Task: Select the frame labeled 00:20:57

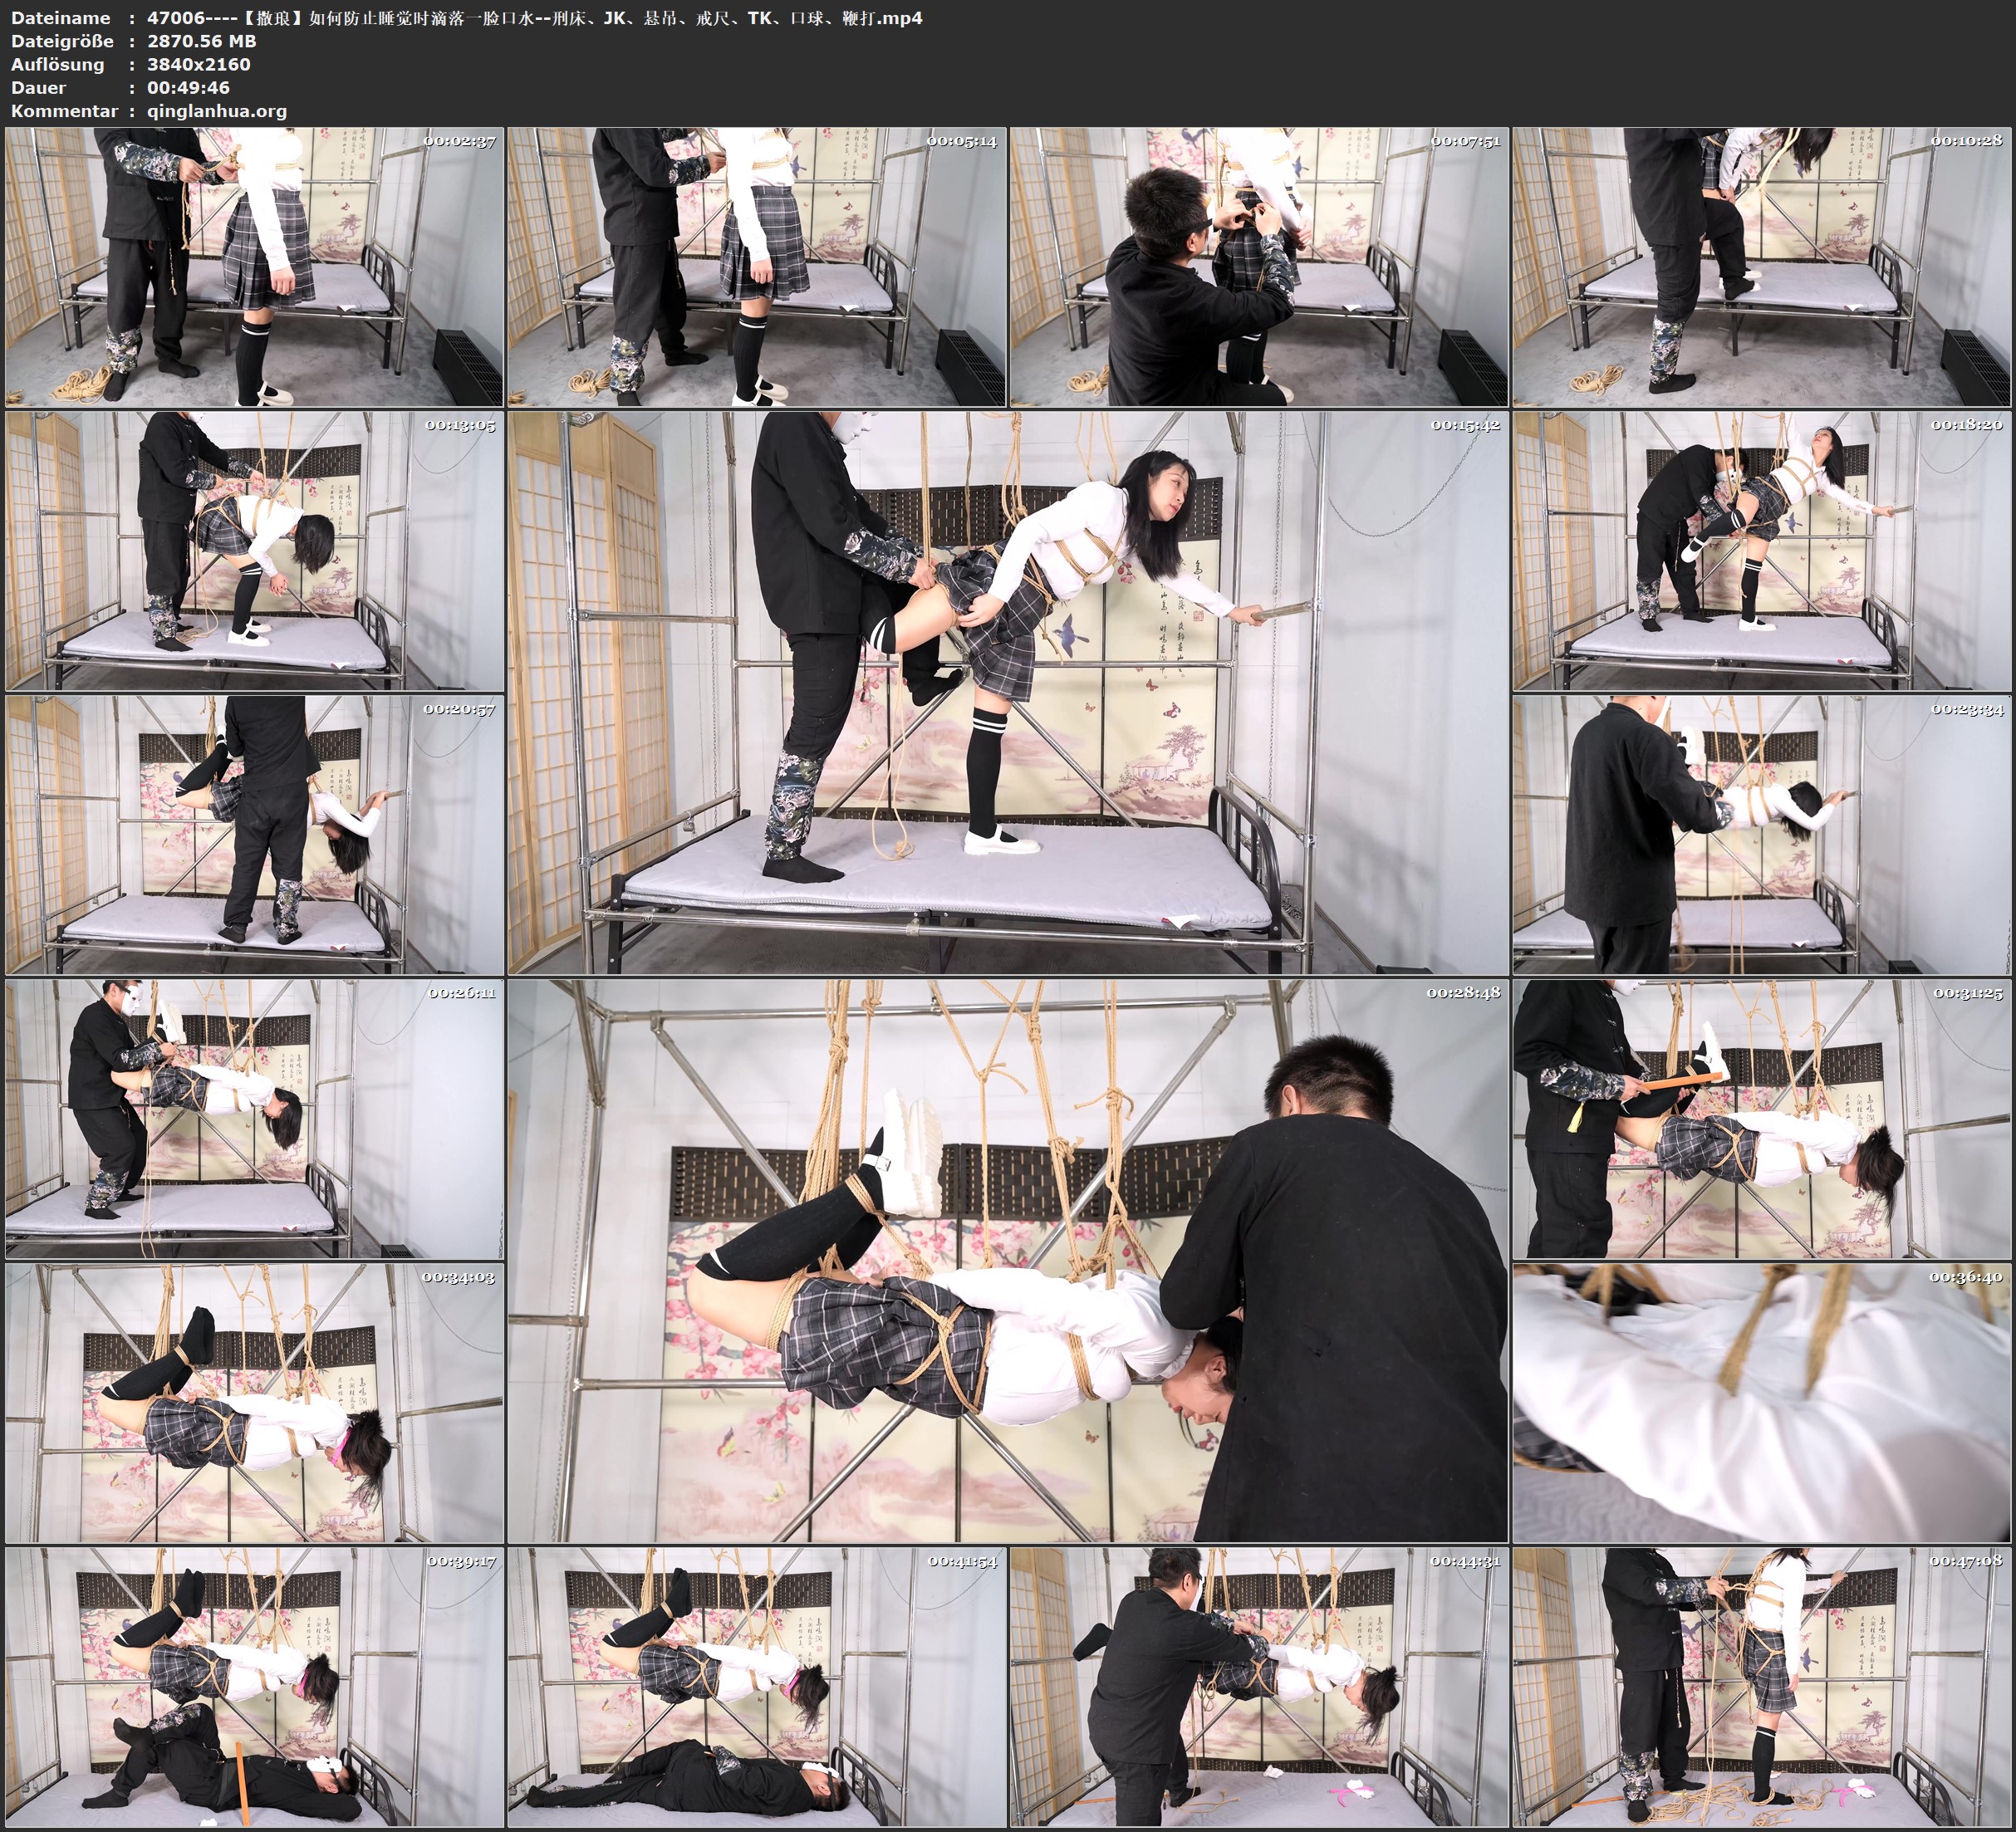Action: (254, 835)
